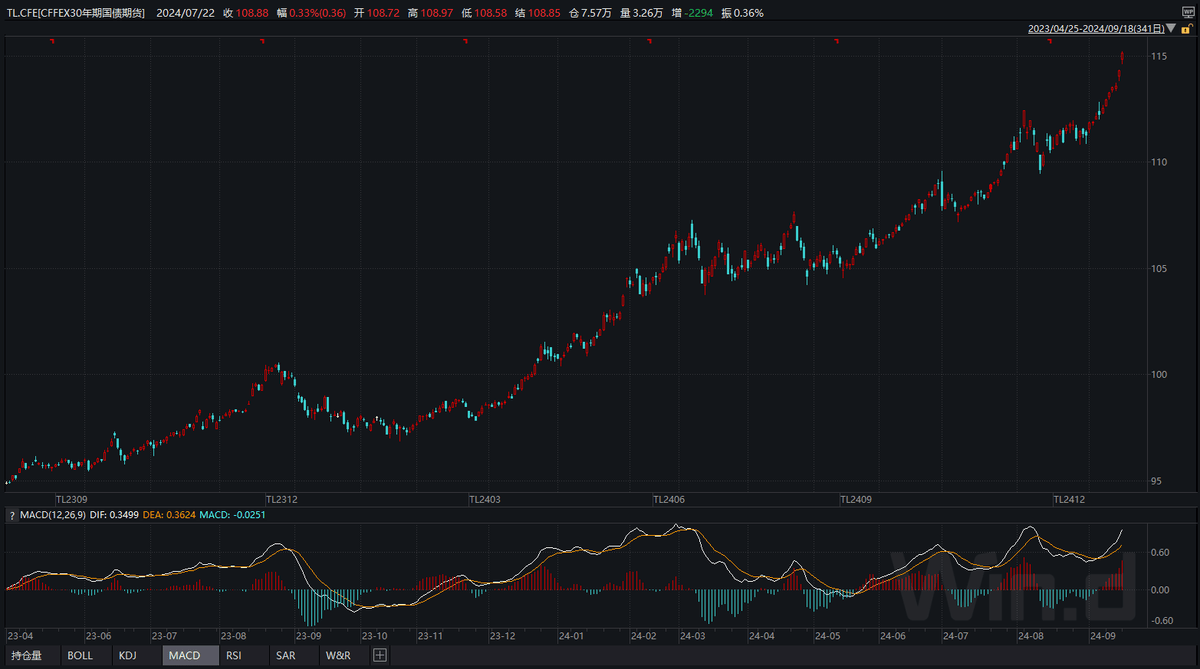This screenshot has width=1200, height=669.
Task: Open the date range dropdown triangle
Action: tap(1171, 29)
